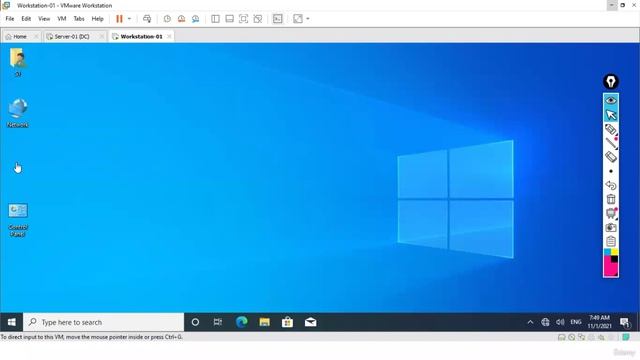This screenshot has width=640, height=360.
Task: Select the highlighter marker tool
Action: click(611, 129)
